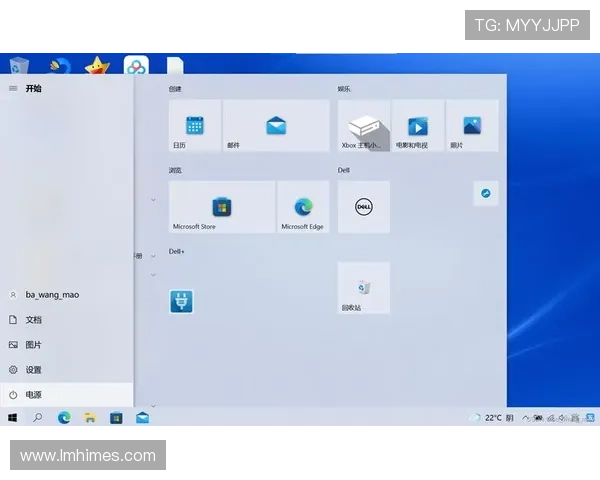Open taskbar search magnifier
Image resolution: width=600 pixels, height=480 pixels.
click(38, 418)
